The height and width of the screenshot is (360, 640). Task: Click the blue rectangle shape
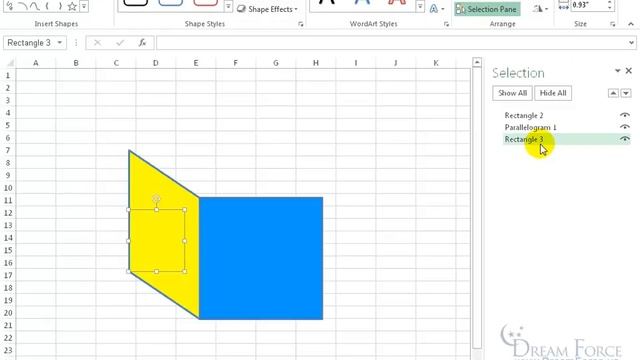click(261, 258)
